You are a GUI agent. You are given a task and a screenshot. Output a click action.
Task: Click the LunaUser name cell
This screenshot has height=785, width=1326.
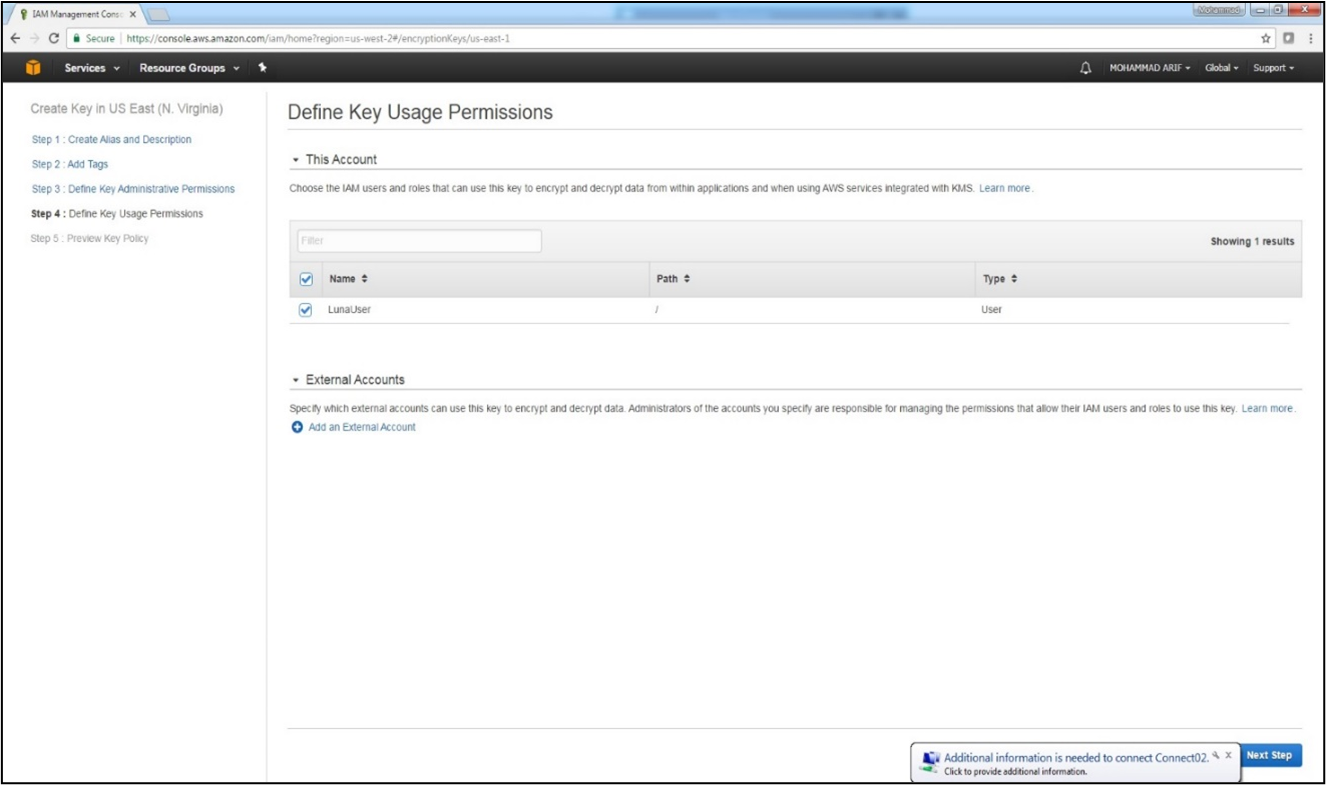click(x=349, y=310)
